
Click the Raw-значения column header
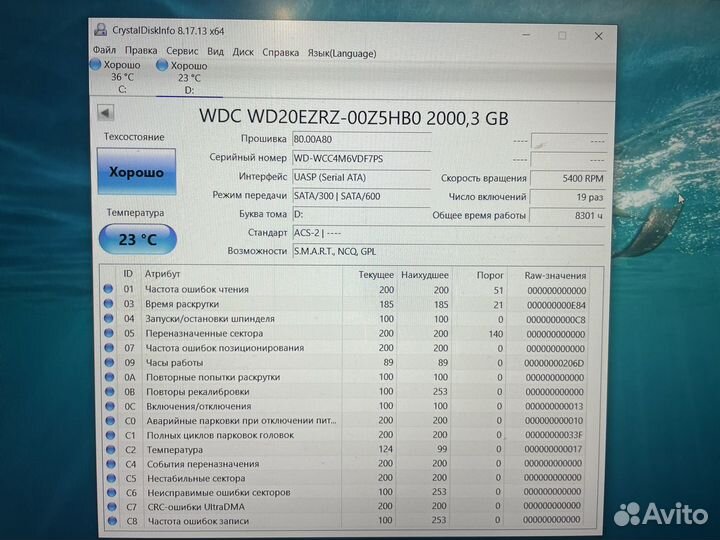tap(555, 276)
